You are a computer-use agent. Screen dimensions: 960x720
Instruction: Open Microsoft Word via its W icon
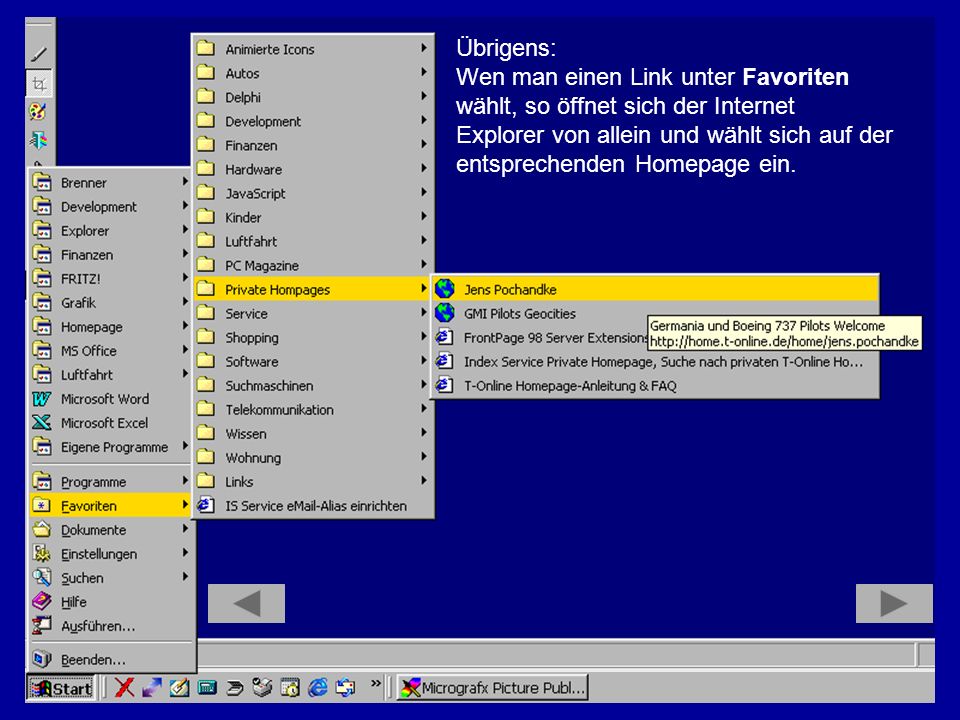tap(41, 399)
